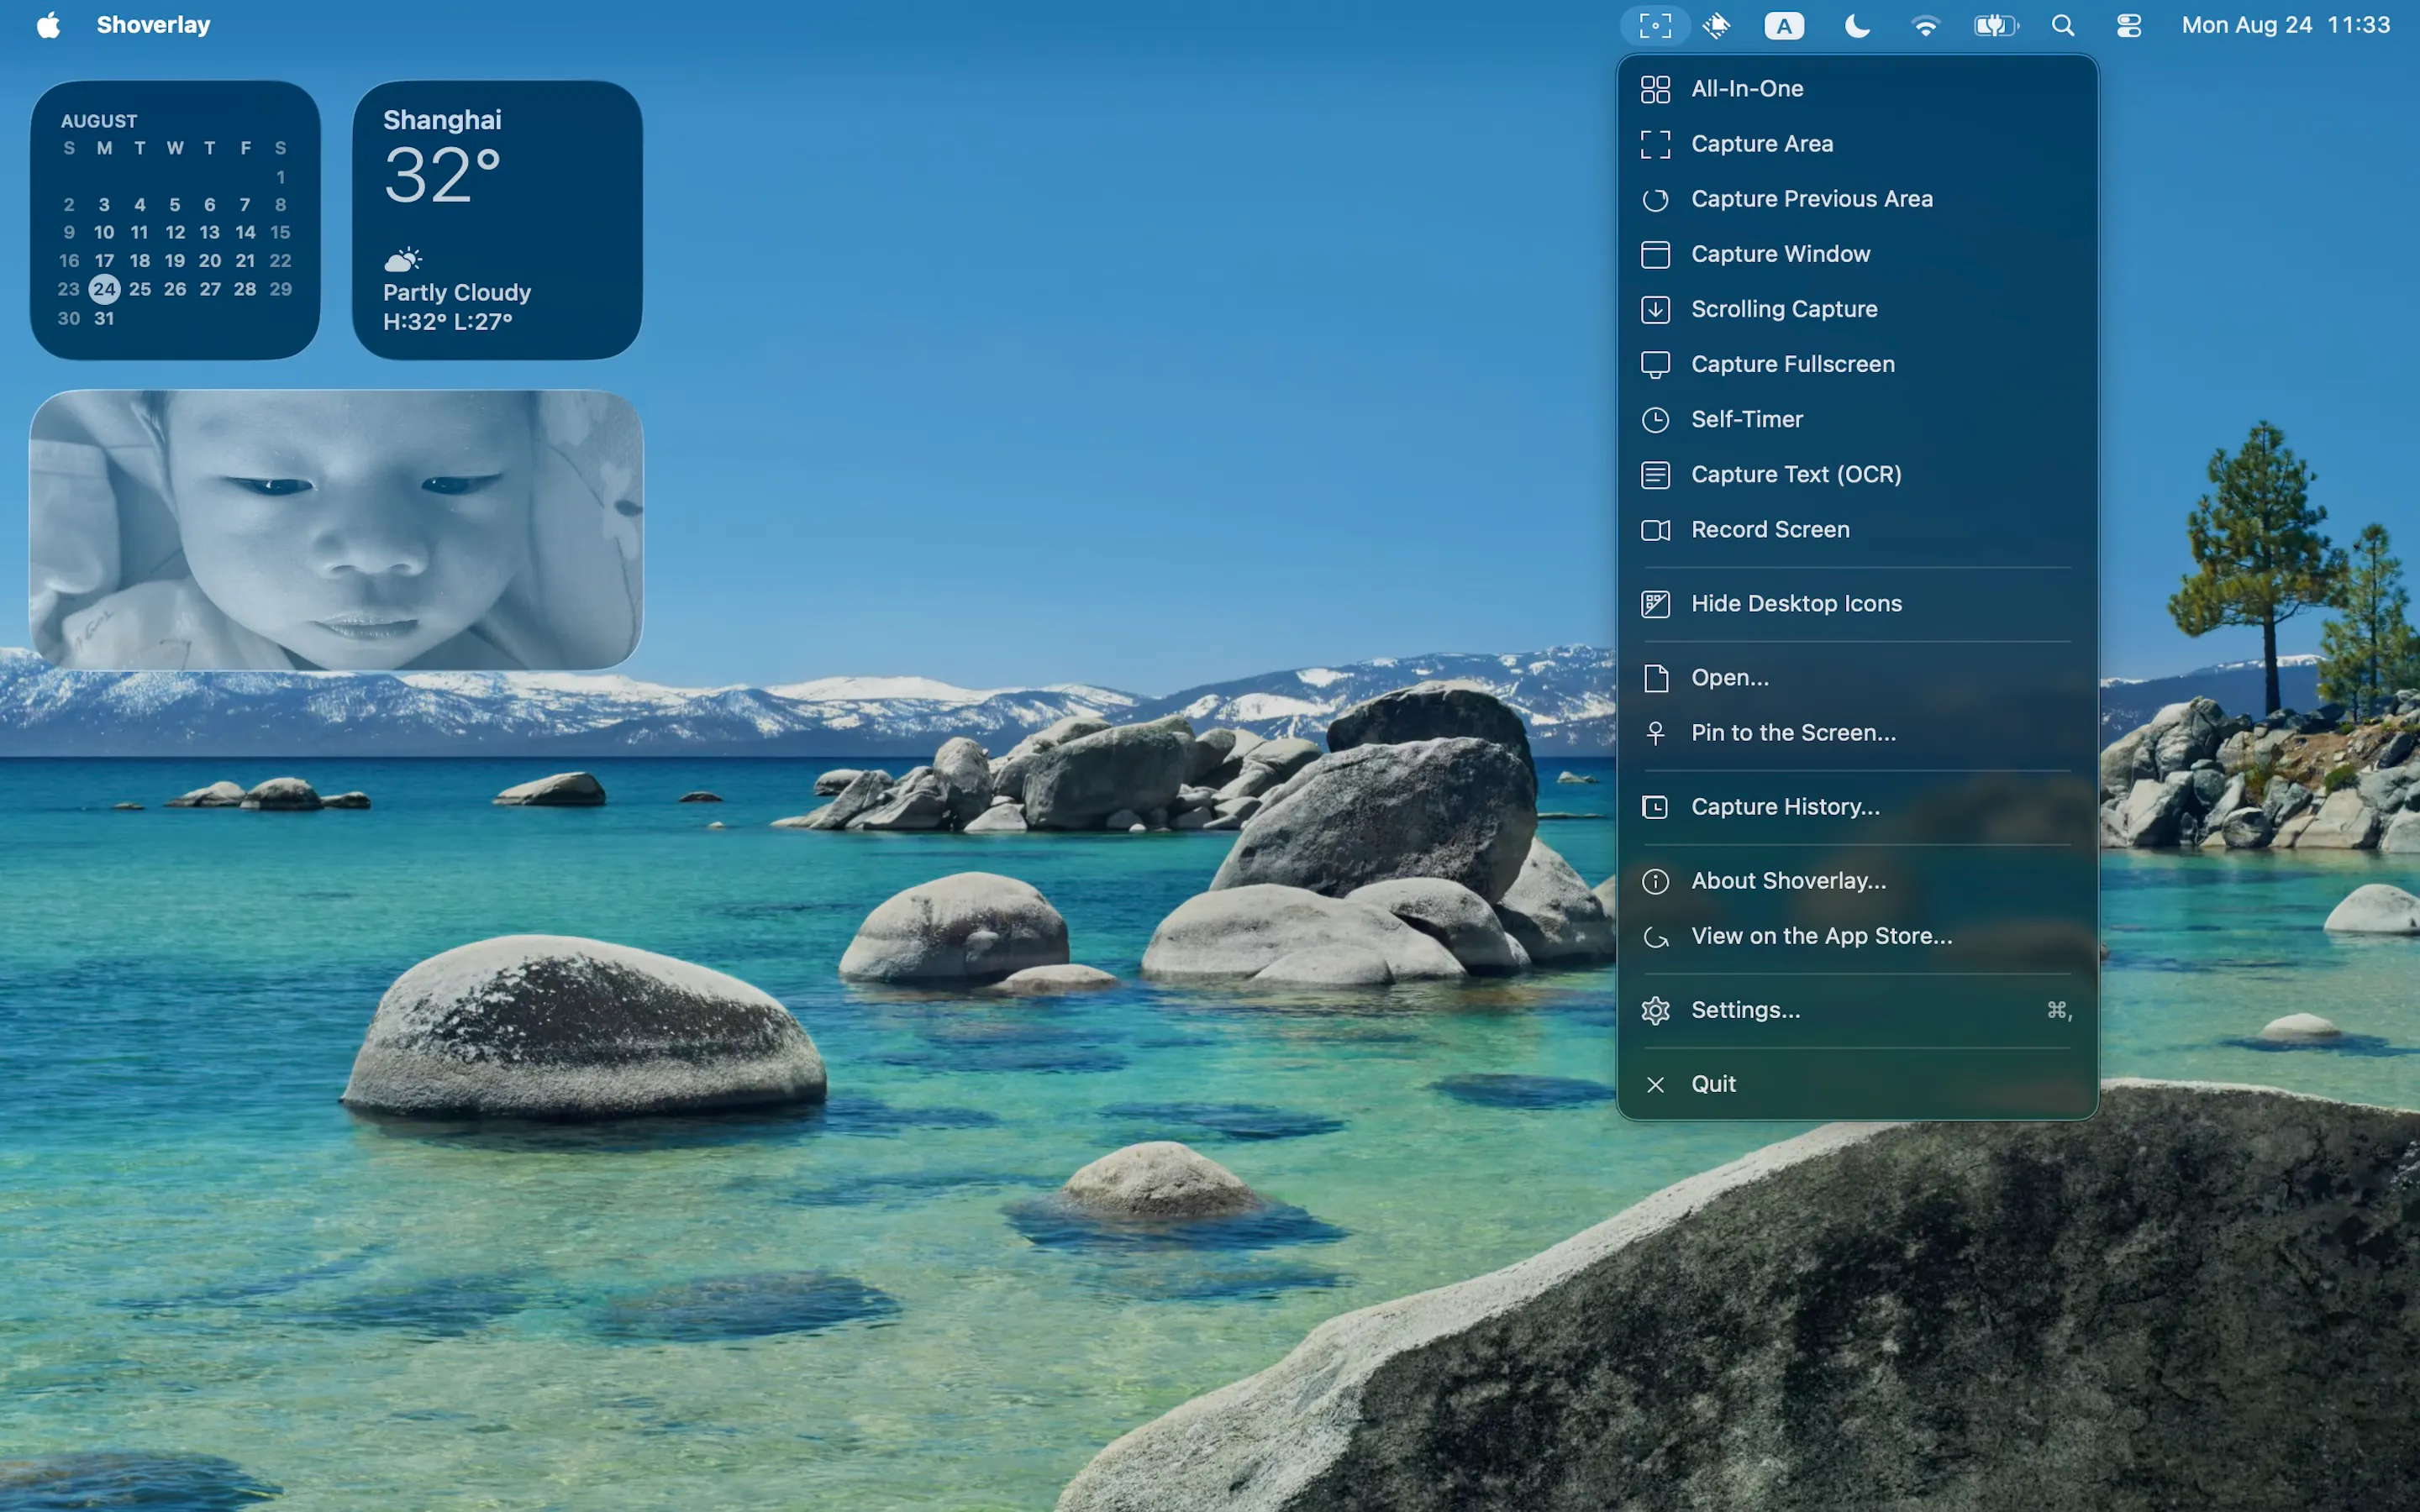Choose Record Screen menu entry

tap(1857, 529)
